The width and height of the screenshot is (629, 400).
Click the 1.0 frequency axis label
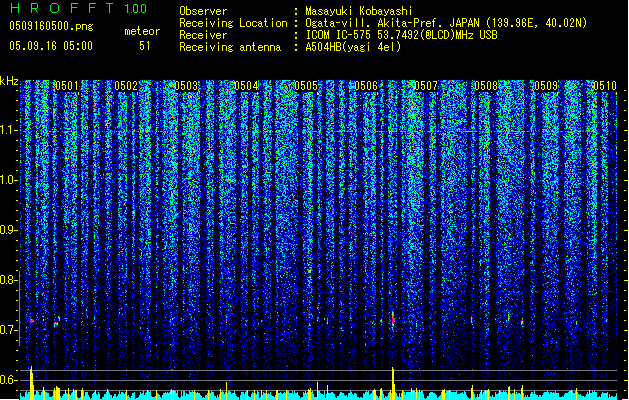click(8, 180)
